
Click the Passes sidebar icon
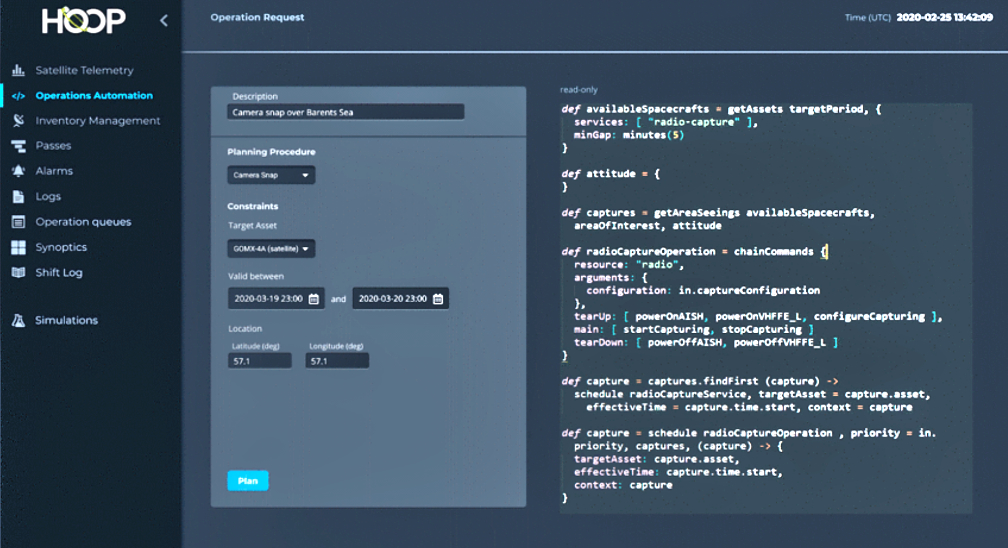(x=17, y=146)
